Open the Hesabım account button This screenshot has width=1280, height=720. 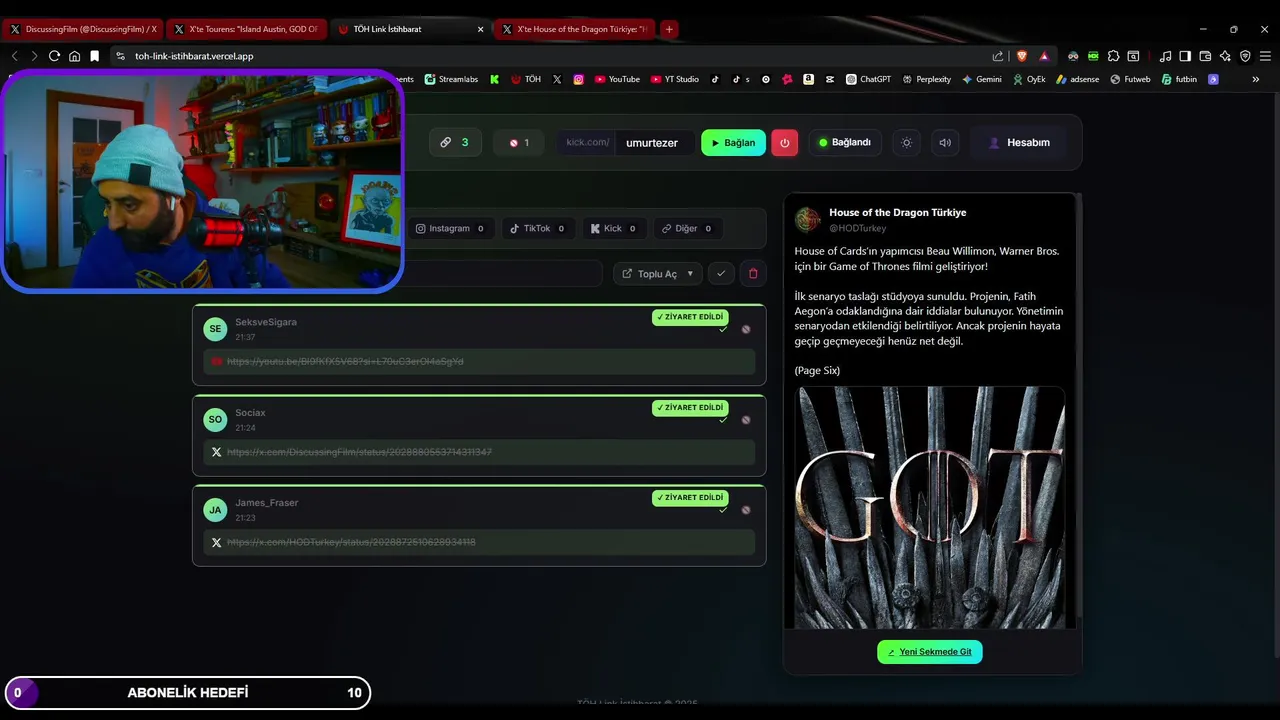coord(1019,142)
